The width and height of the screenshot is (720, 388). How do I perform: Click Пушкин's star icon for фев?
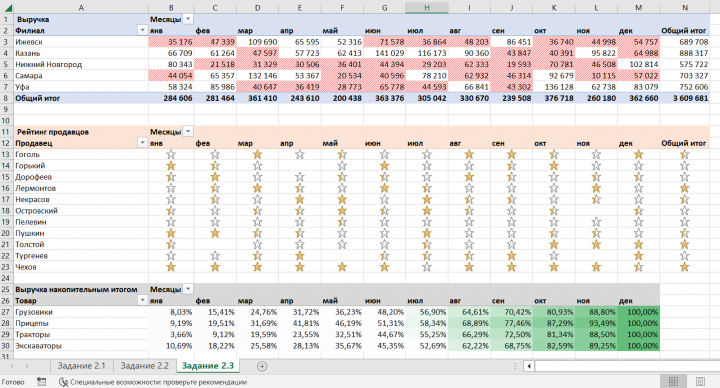pyautogui.click(x=215, y=233)
